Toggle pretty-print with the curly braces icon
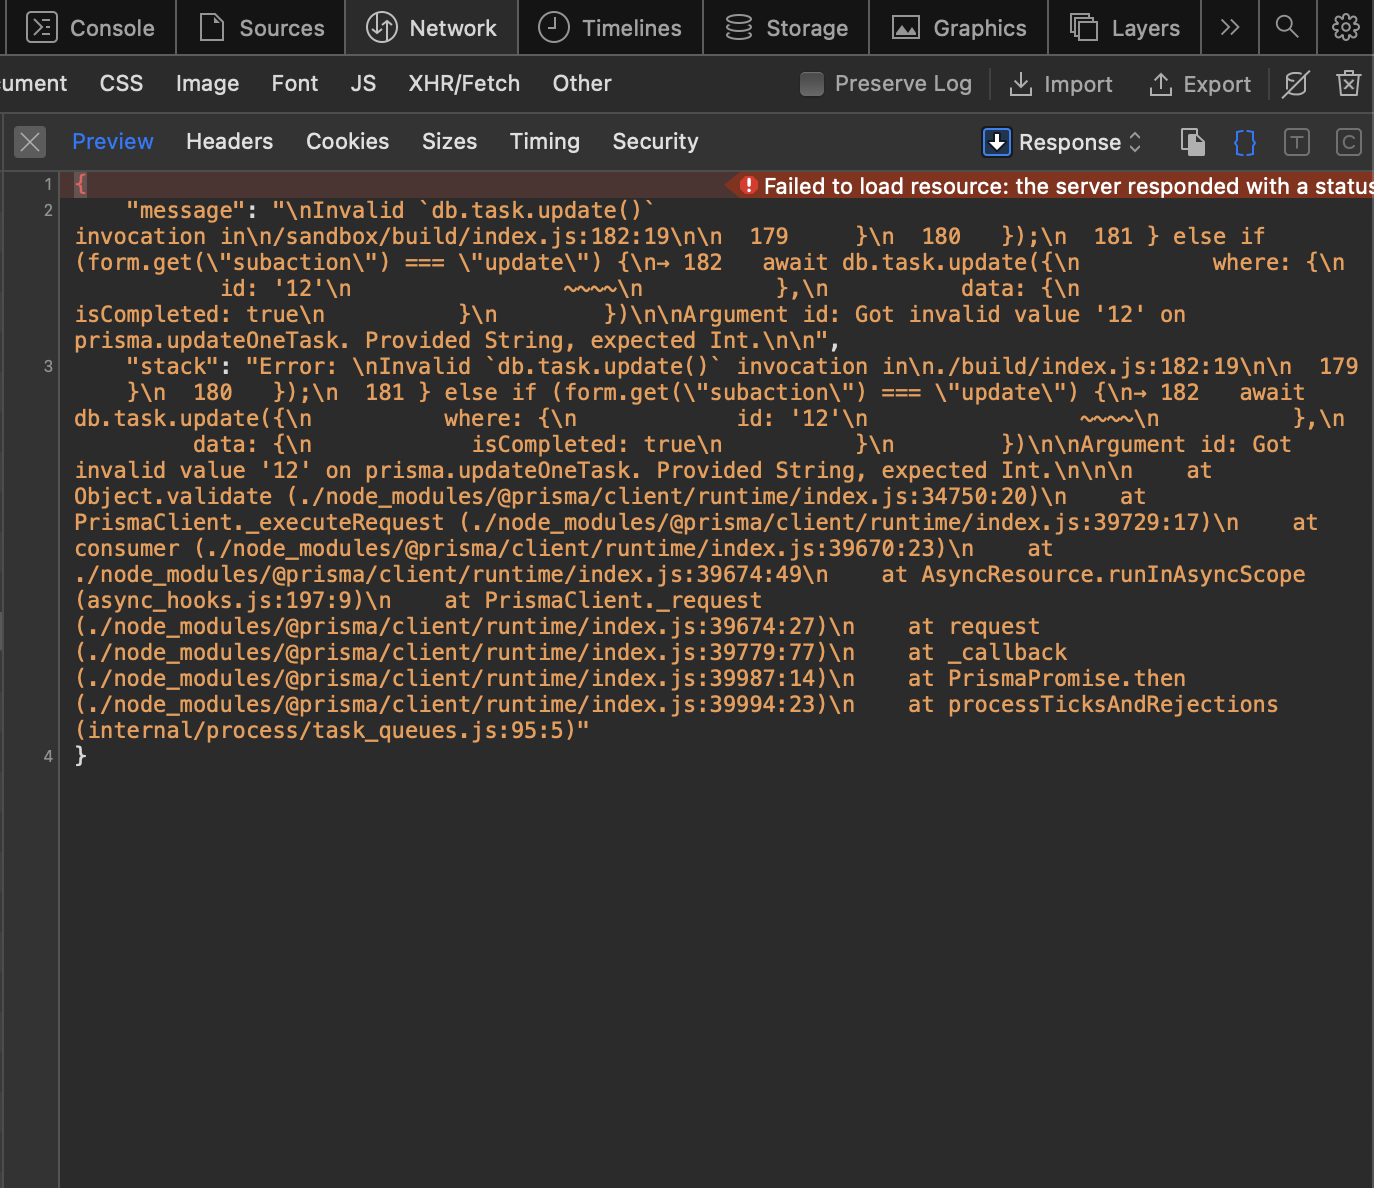Screen dimensions: 1374x1188 (x=1244, y=142)
